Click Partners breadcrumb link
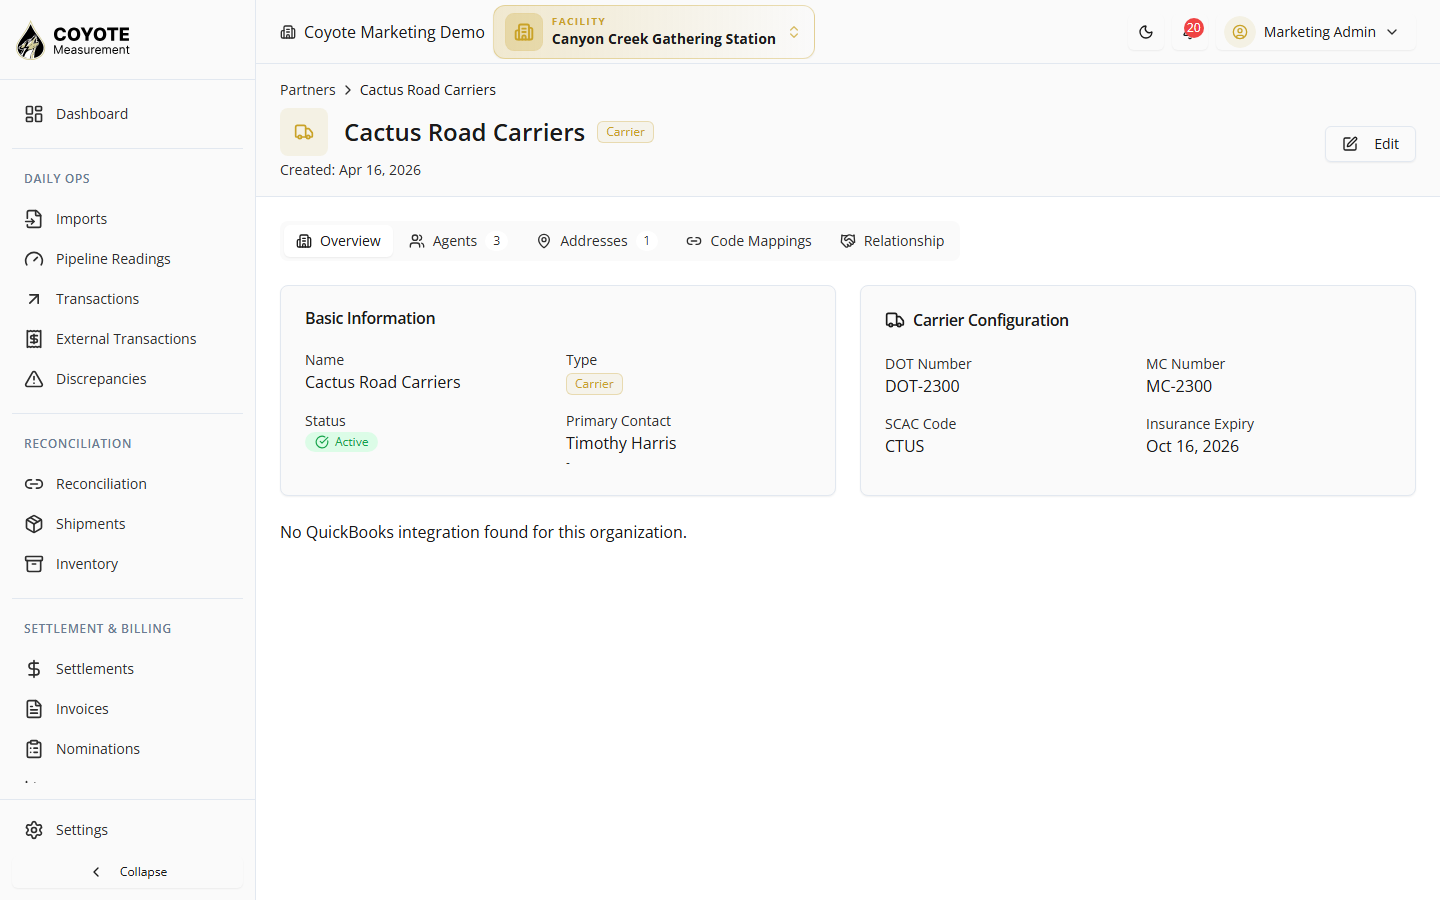 308,90
